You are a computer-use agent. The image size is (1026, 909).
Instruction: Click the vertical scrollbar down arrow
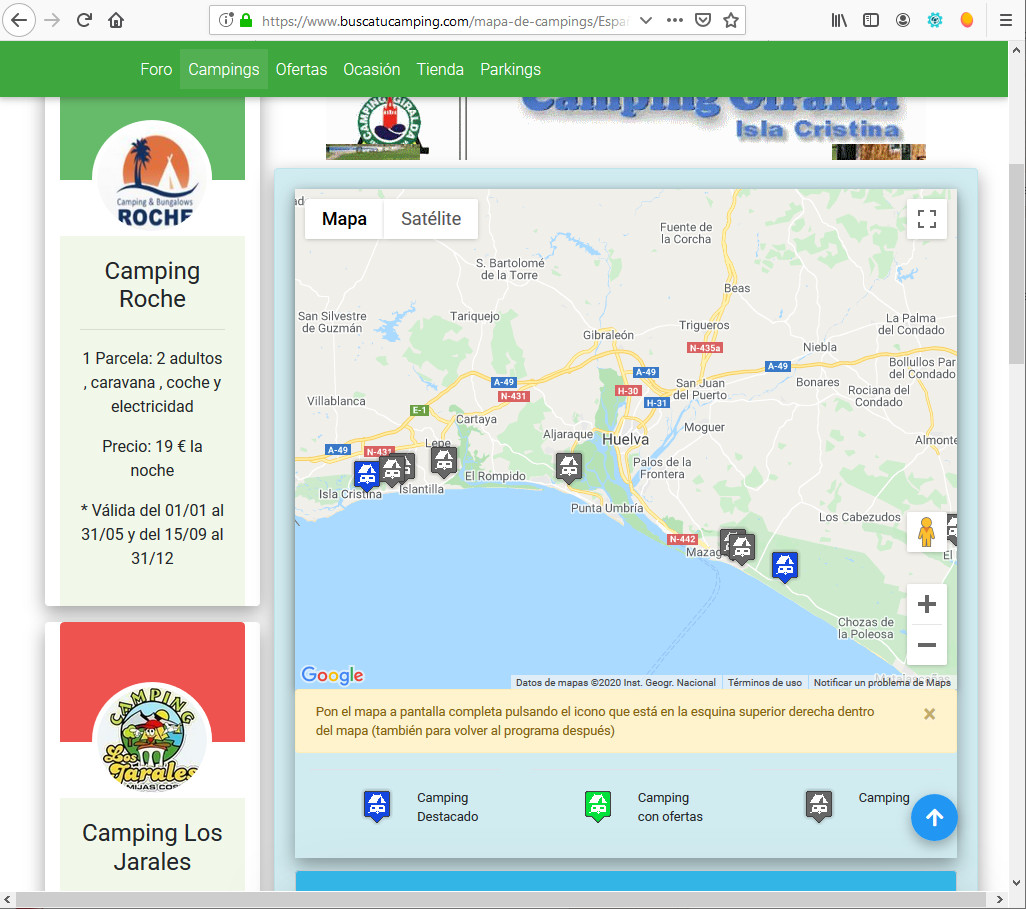[1016, 882]
